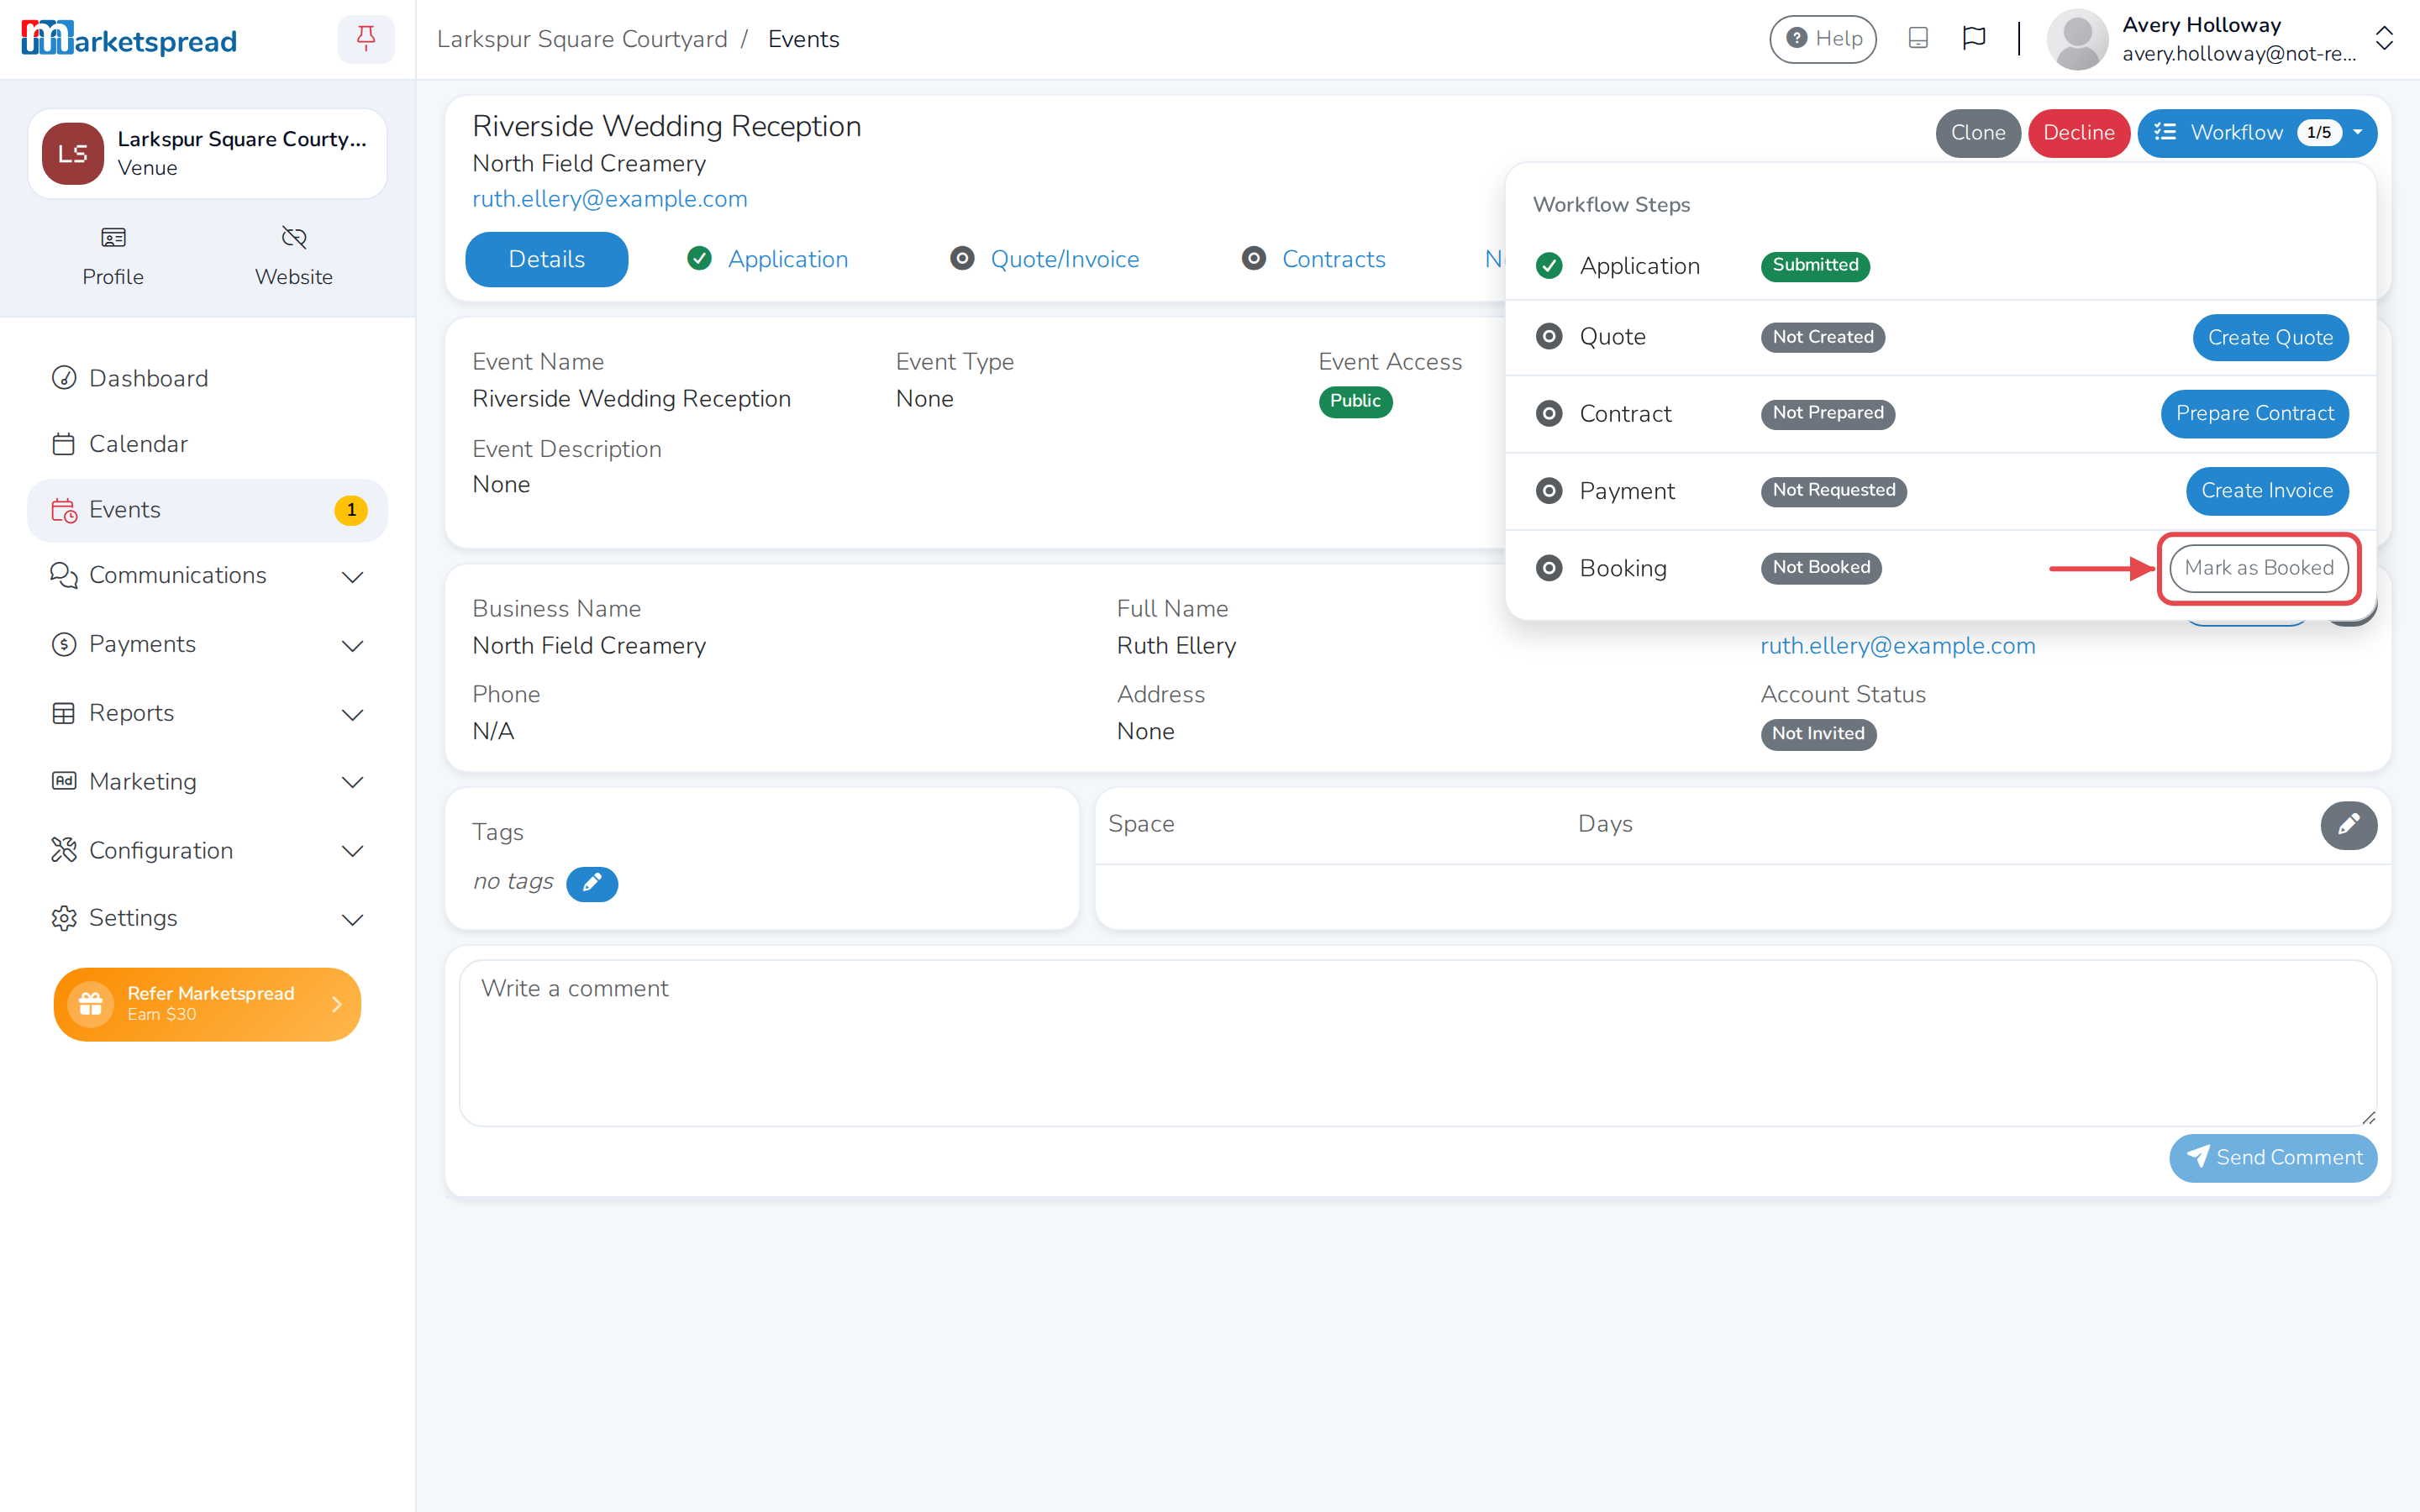Click the LS venue avatar
This screenshot has height=1512, width=2420.
73,154
